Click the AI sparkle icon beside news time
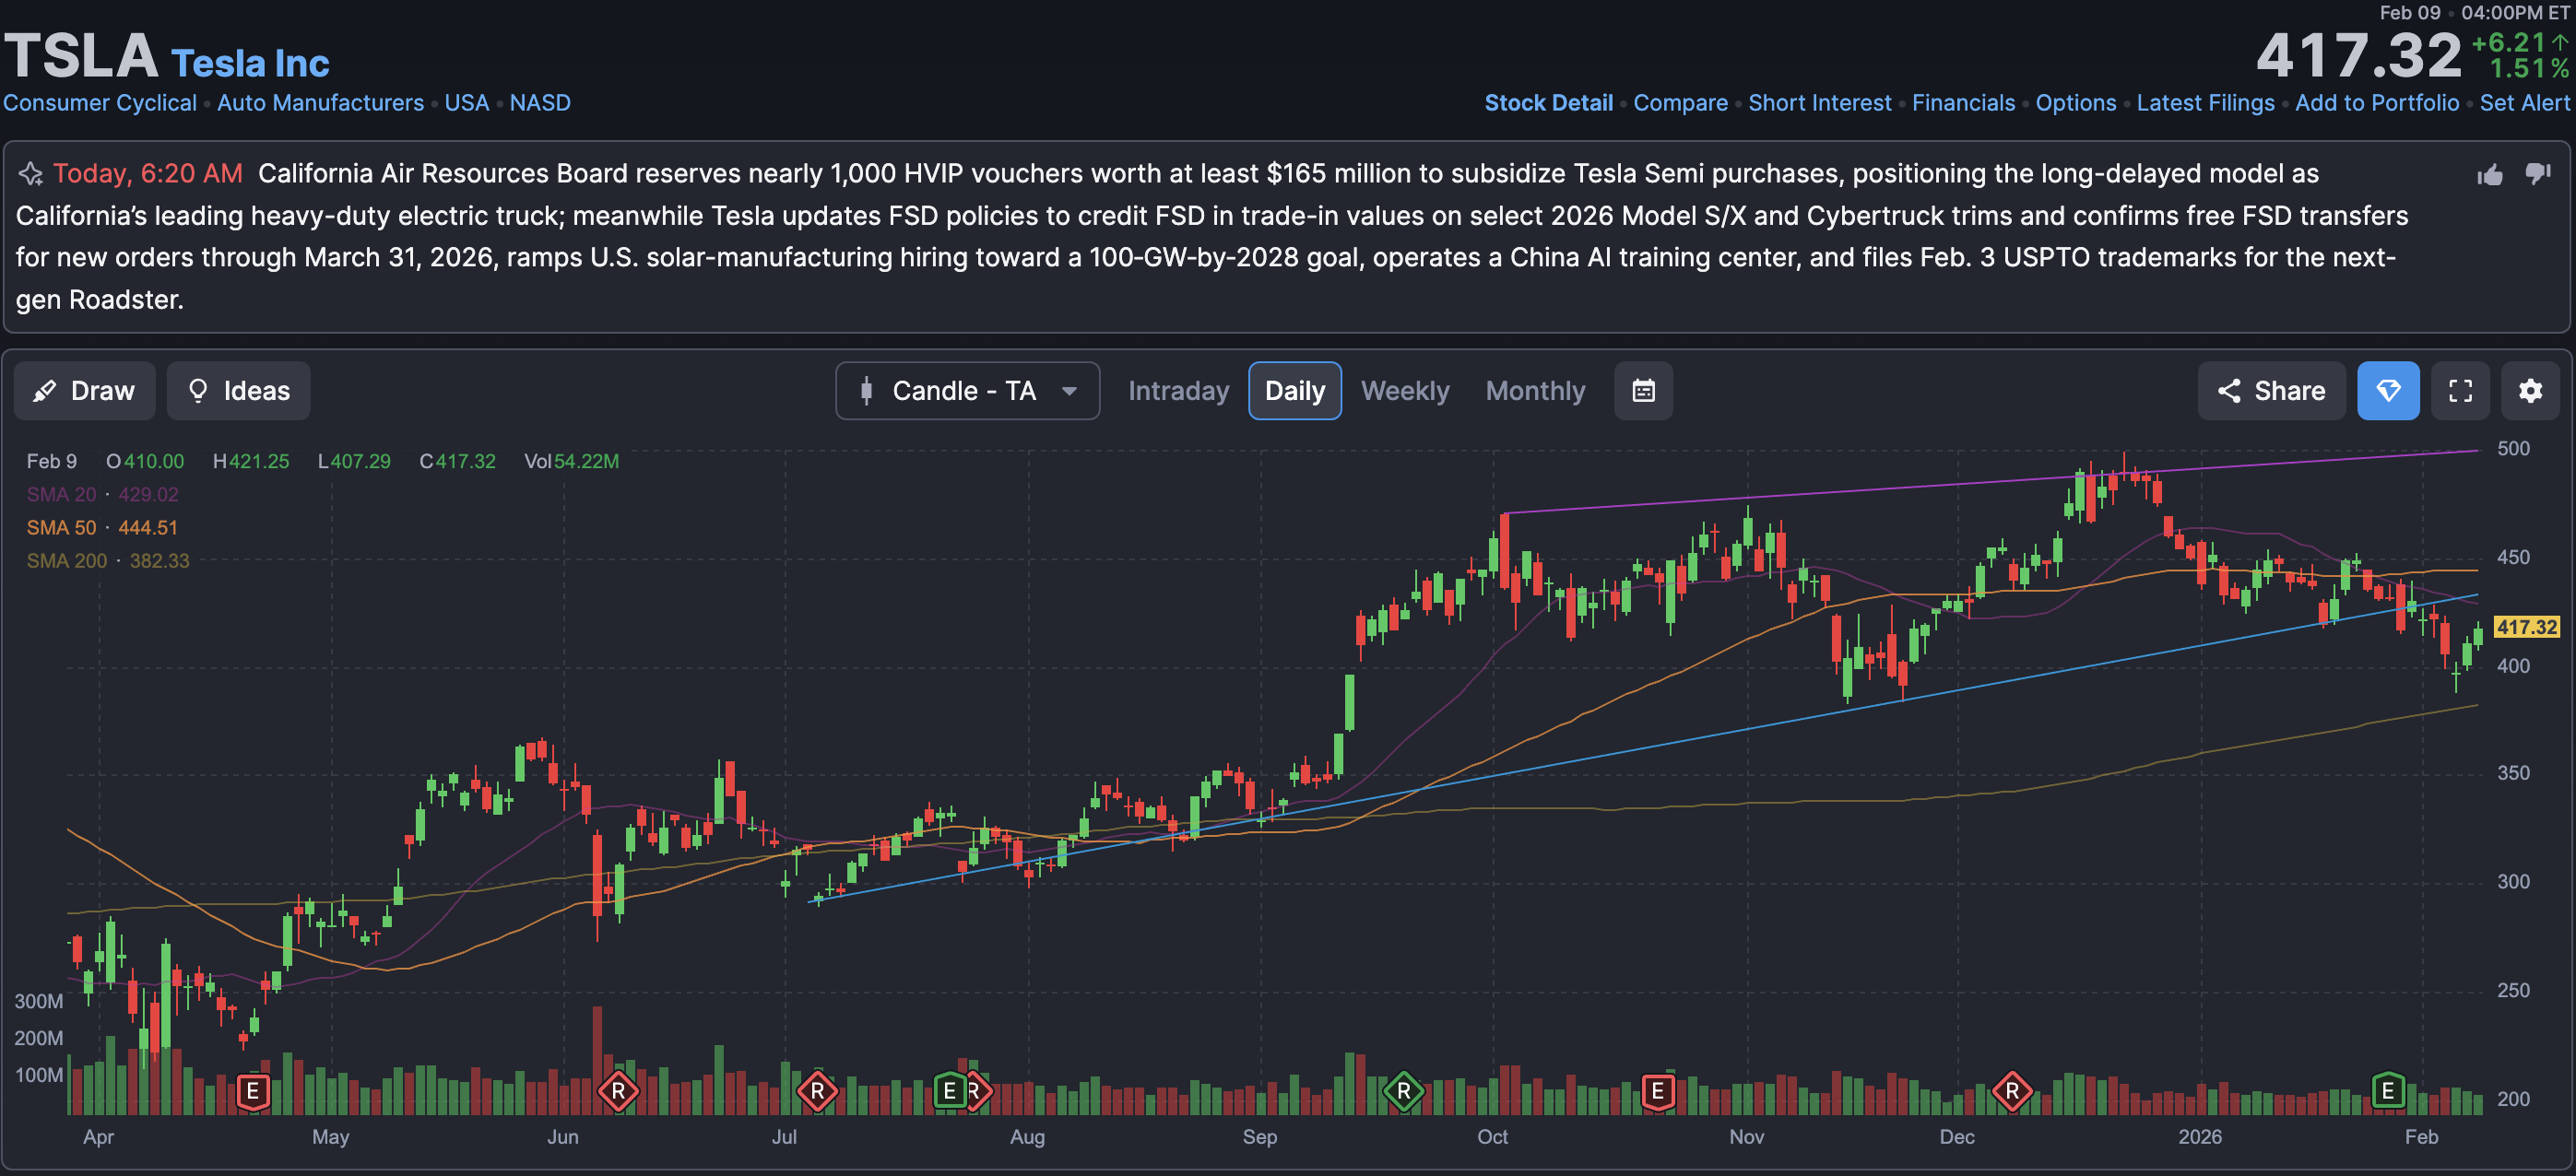Viewport: 2576px width, 1176px height. (x=30, y=175)
